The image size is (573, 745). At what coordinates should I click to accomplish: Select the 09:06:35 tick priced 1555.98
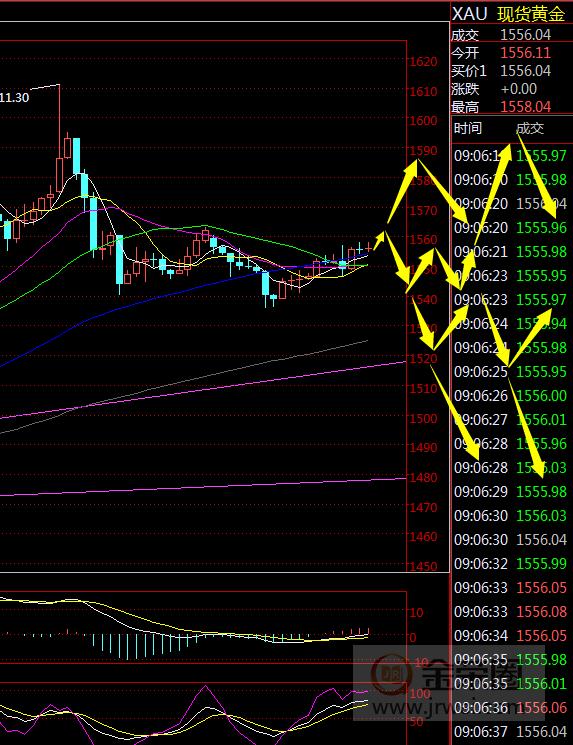tap(512, 659)
